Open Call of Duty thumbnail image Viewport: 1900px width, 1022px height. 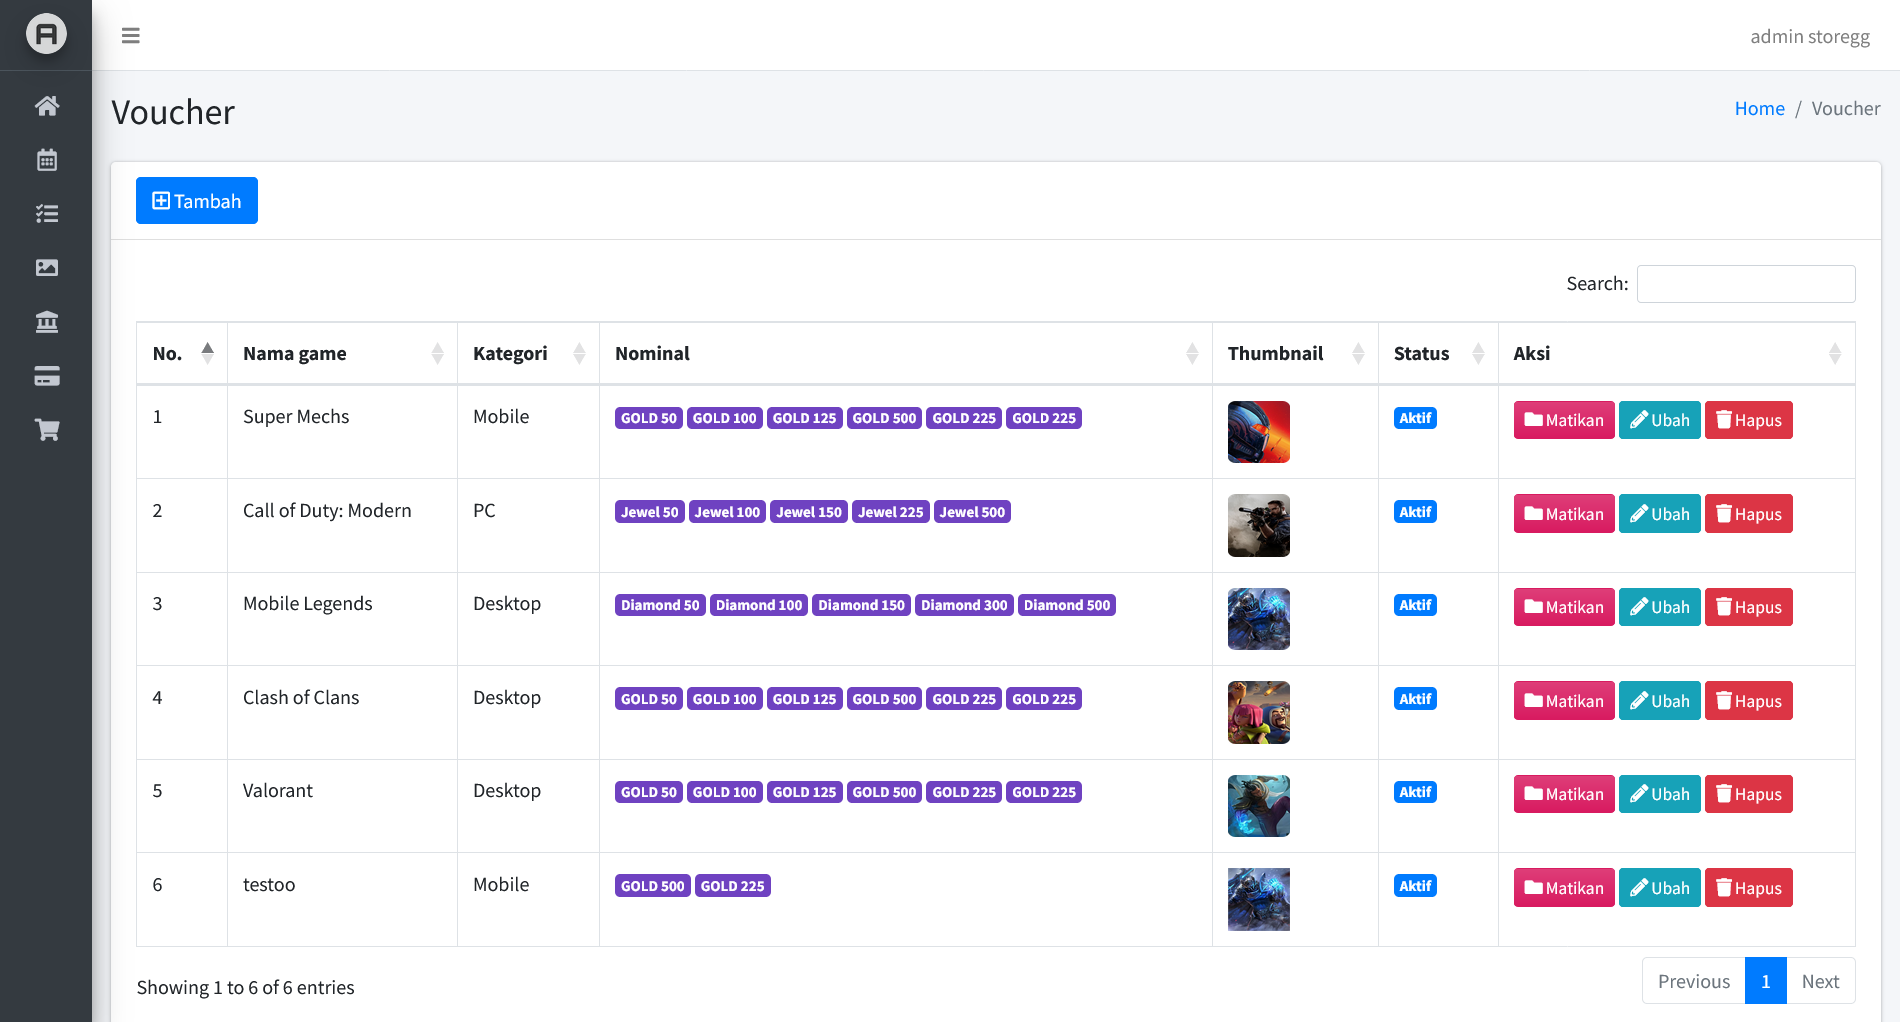1259,526
